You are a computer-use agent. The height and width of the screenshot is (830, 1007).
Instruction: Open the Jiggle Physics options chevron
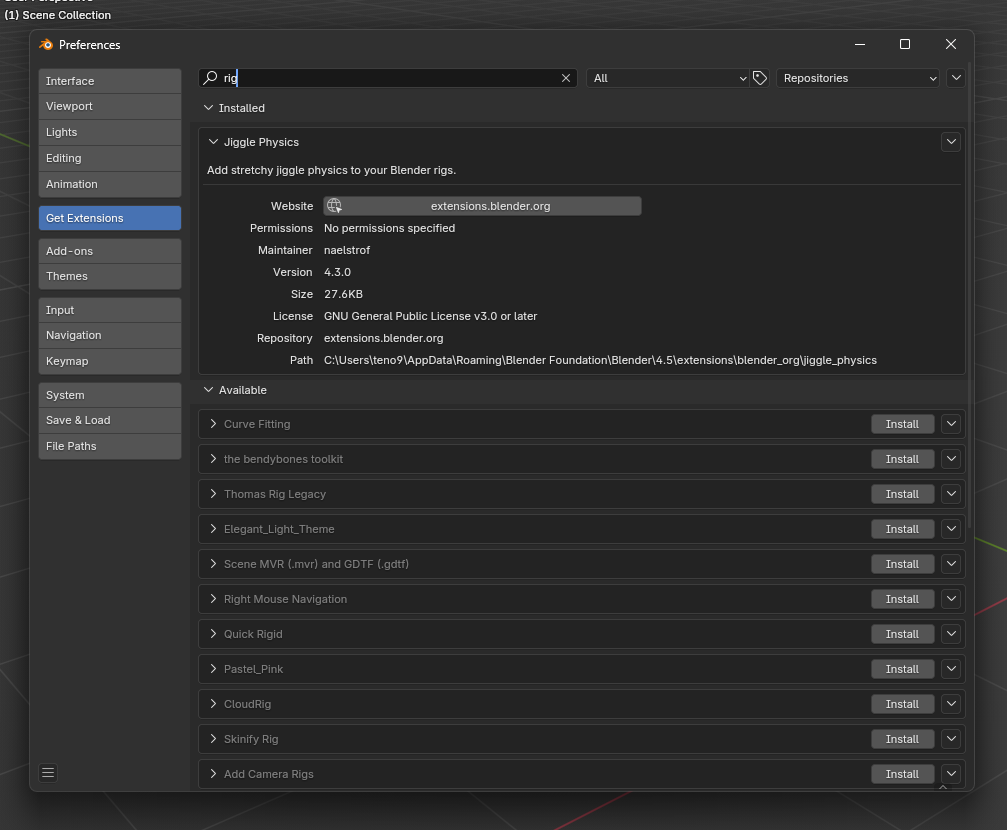pyautogui.click(x=951, y=142)
